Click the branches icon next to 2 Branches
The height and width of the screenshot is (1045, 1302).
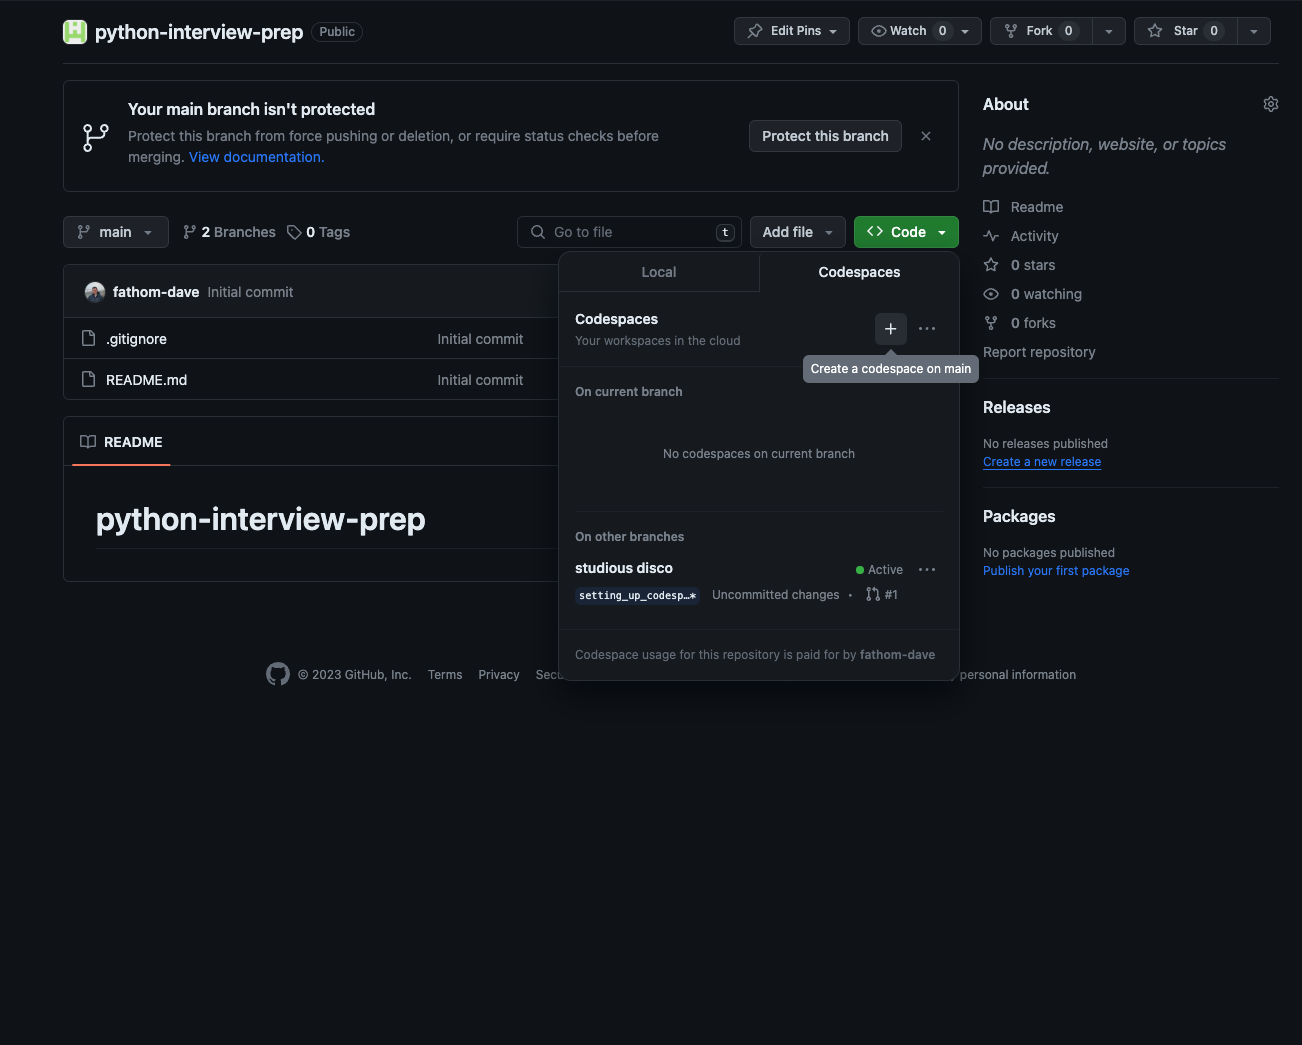coord(190,232)
